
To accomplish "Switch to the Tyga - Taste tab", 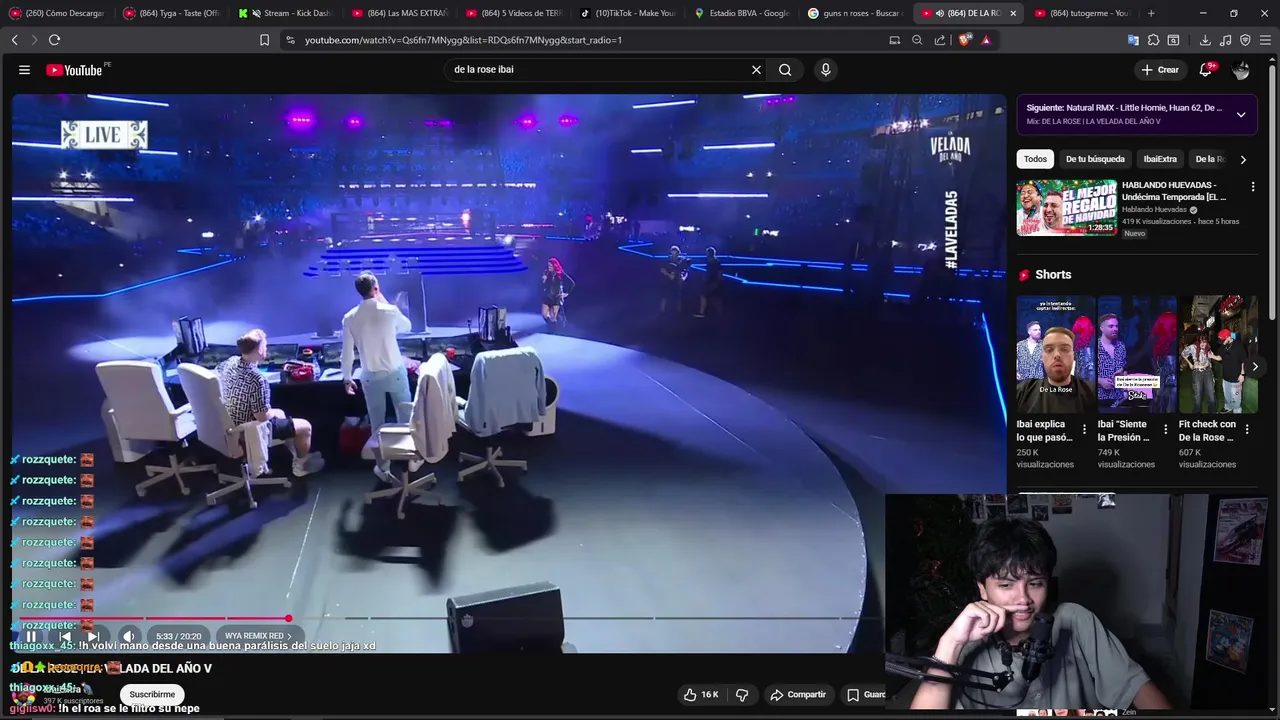I will 171,13.
